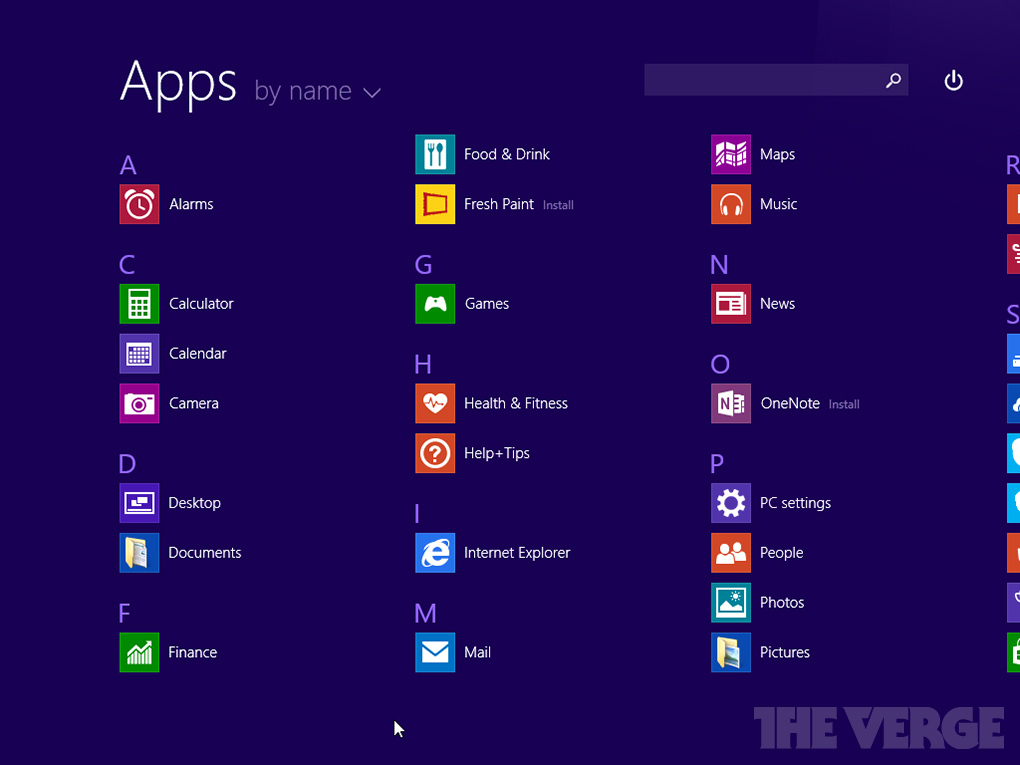
Task: Click the 'Pictures' label text
Action: (785, 652)
